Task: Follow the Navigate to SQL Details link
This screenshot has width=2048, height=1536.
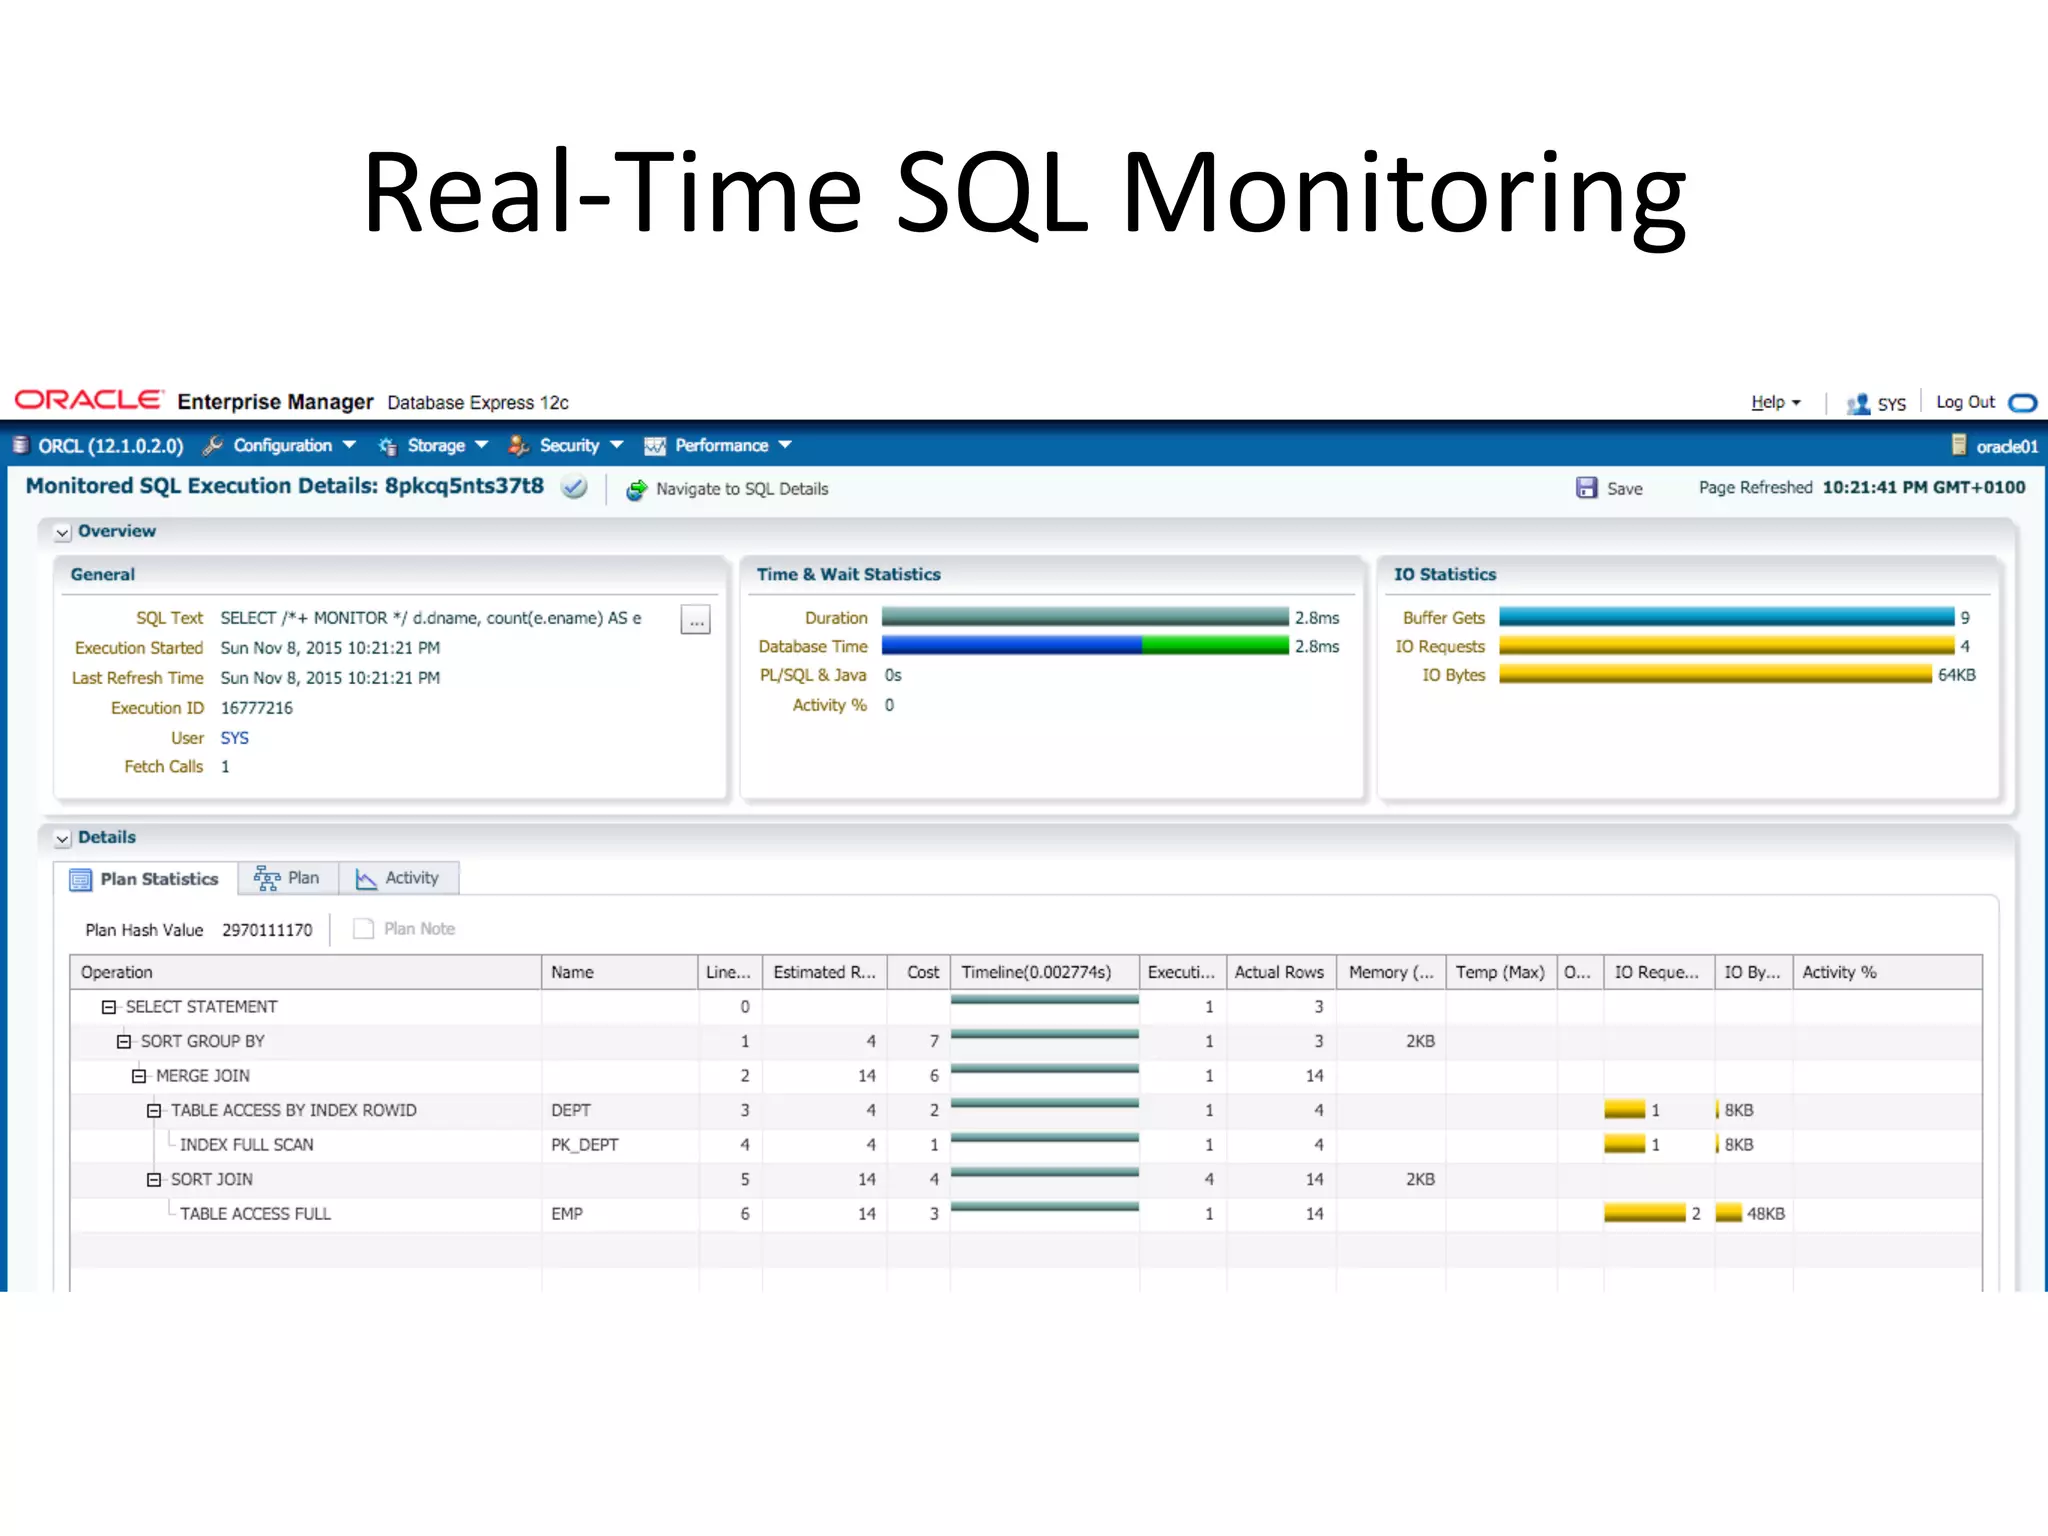Action: coord(742,489)
